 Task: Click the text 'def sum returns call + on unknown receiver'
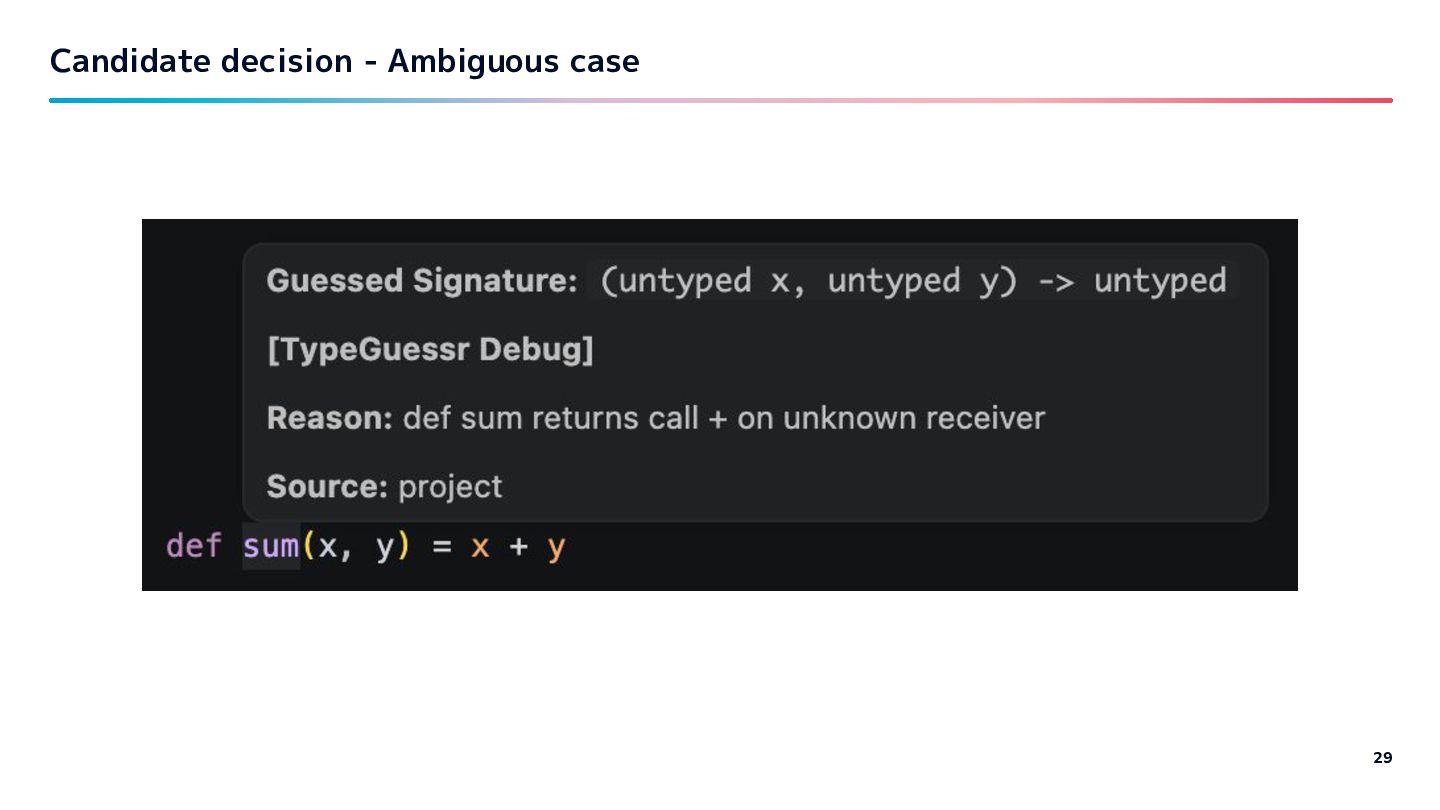coord(723,418)
